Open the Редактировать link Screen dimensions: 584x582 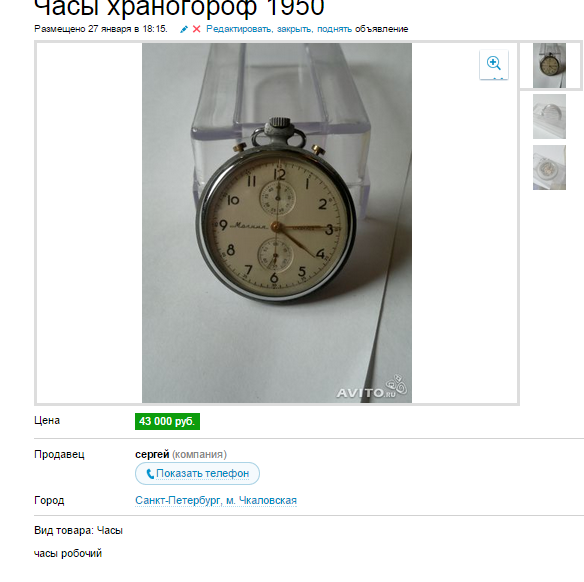(x=239, y=29)
